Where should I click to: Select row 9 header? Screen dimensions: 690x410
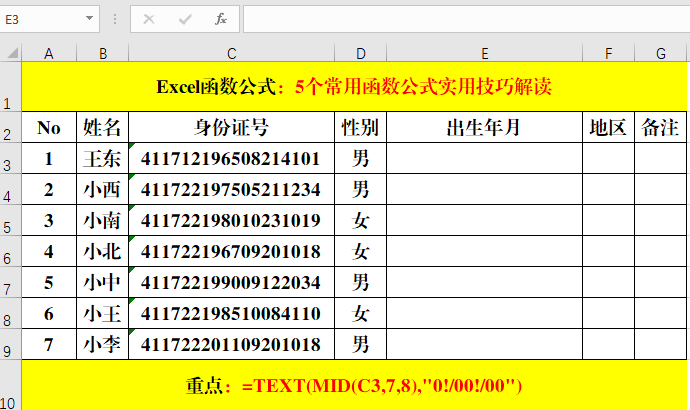coord(11,344)
